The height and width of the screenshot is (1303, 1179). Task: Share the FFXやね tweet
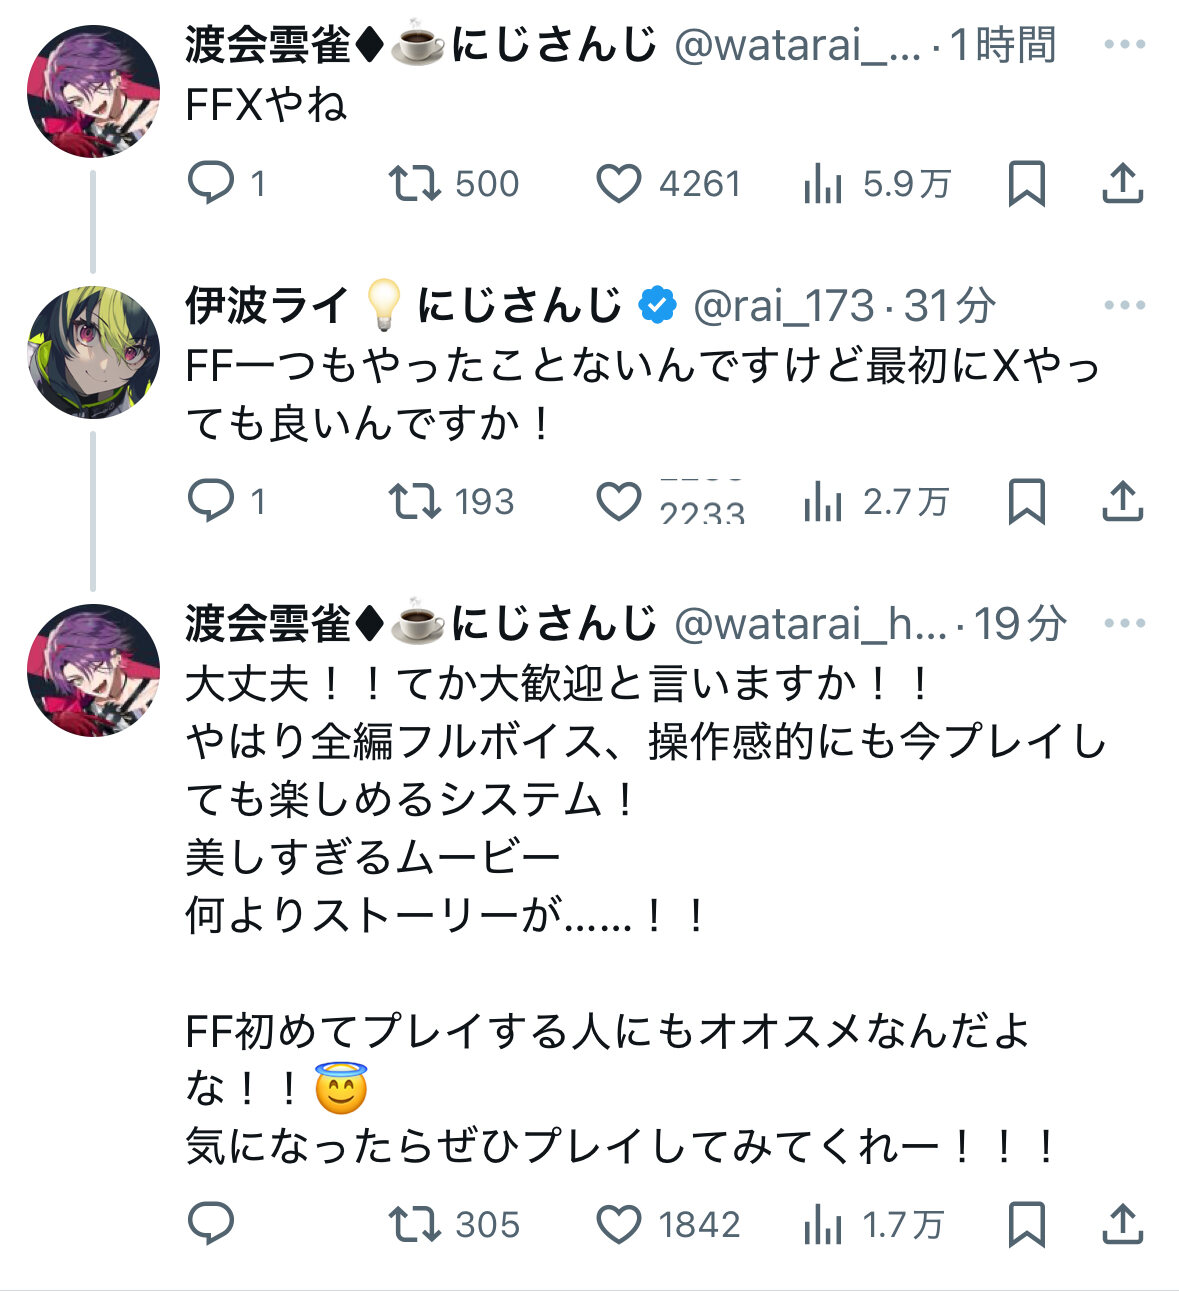[x=1122, y=184]
